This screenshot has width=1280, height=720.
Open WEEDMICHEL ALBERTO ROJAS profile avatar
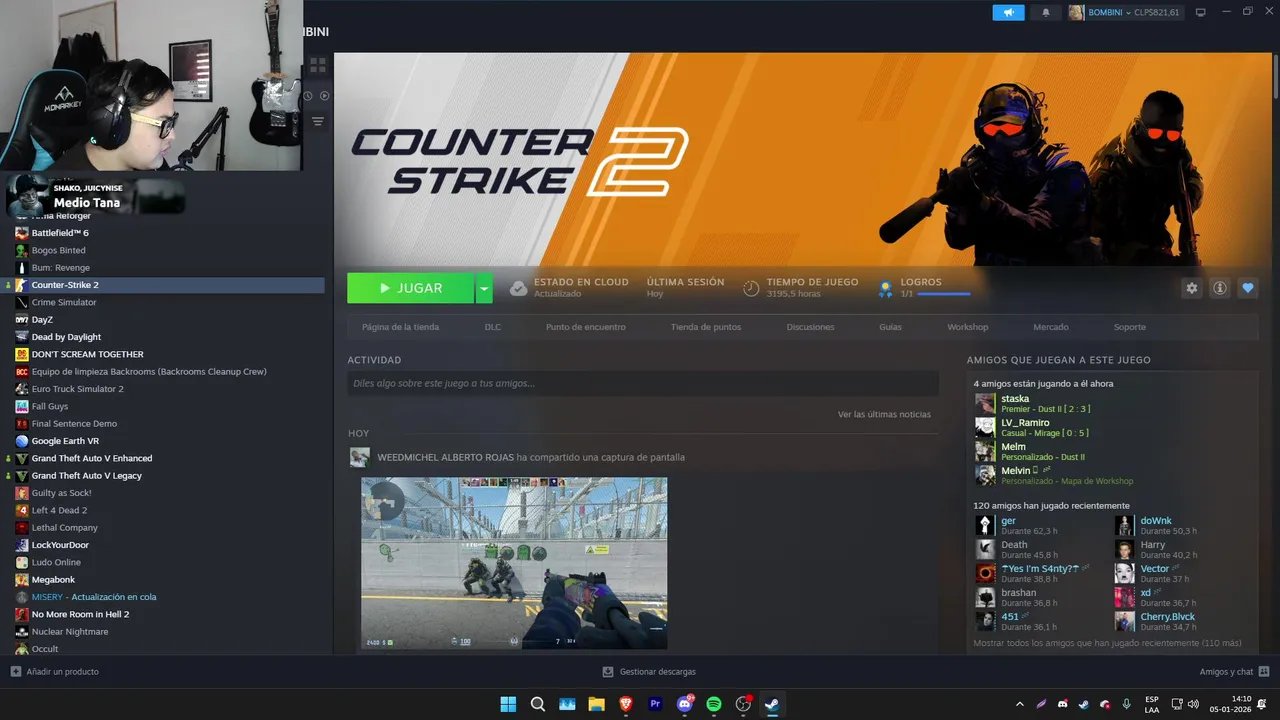click(x=360, y=457)
